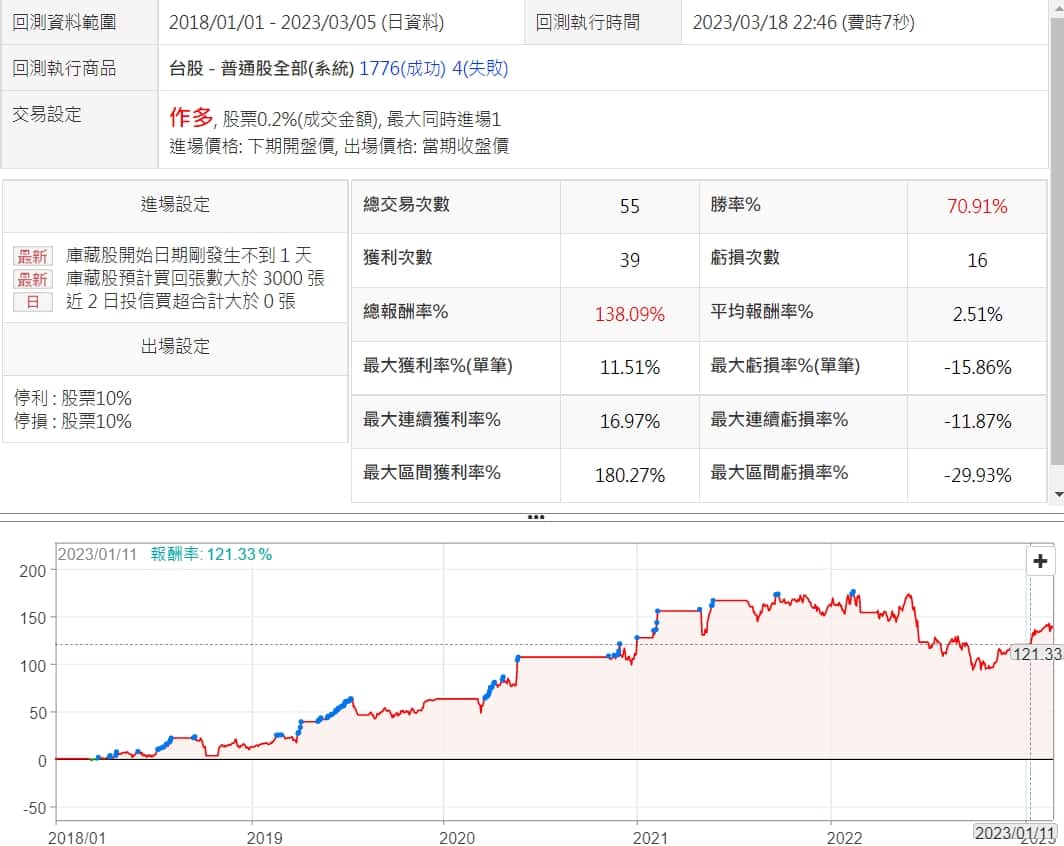Collapse the 出場設定 section header
Viewport: 1064px width, 846px height.
pyautogui.click(x=175, y=347)
